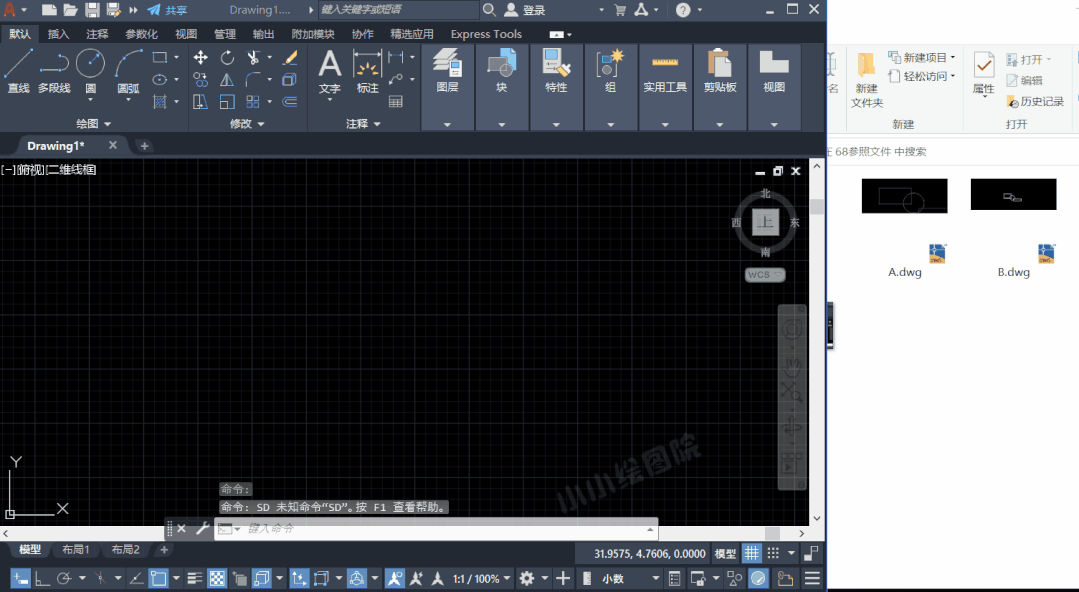
Task: Select the Hatch fill tool
Action: tap(160, 102)
